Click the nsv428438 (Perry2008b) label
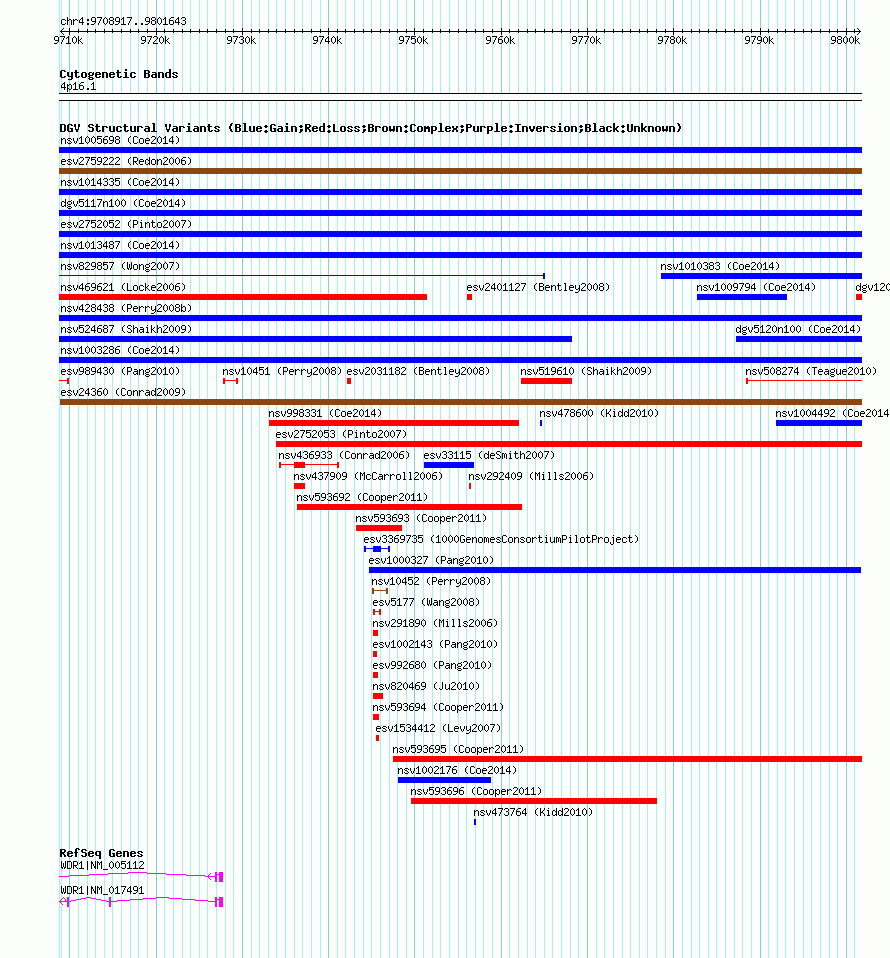 click(126, 309)
